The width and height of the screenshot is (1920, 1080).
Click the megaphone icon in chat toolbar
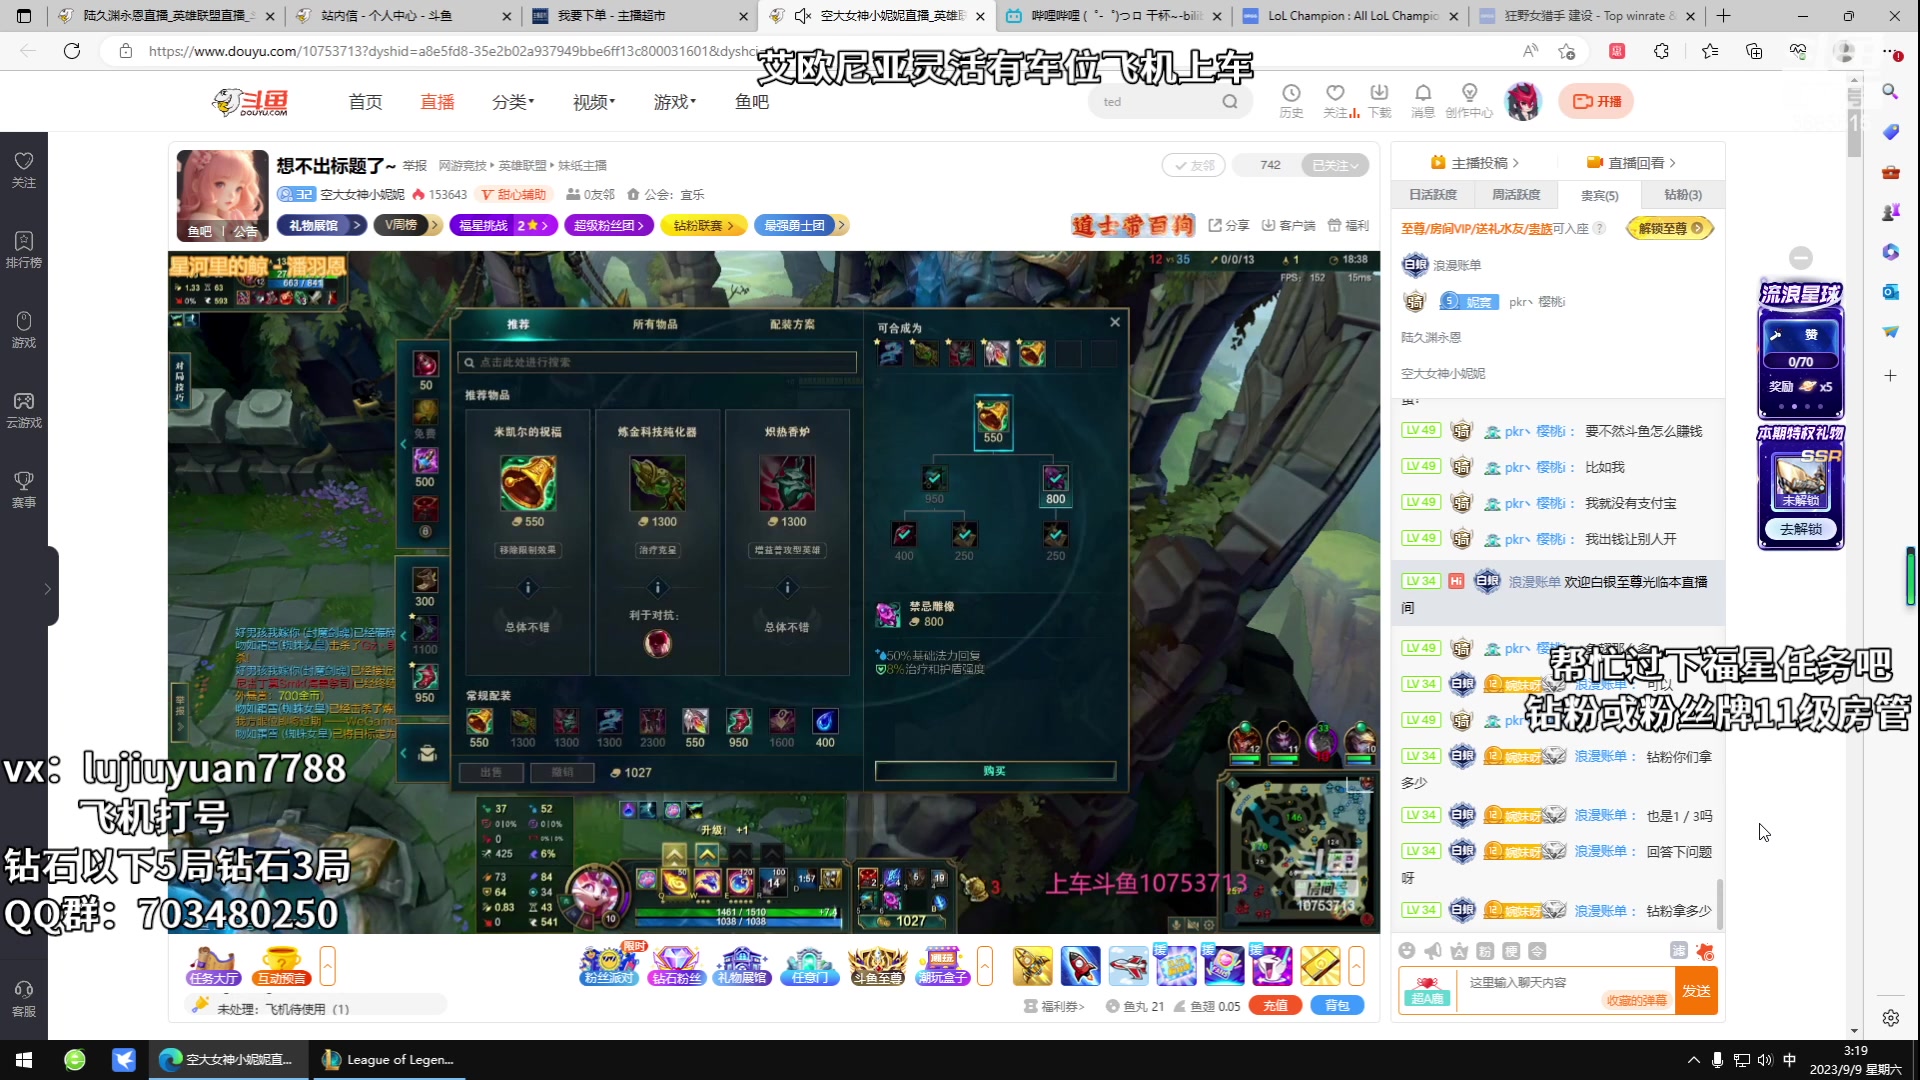[1433, 951]
